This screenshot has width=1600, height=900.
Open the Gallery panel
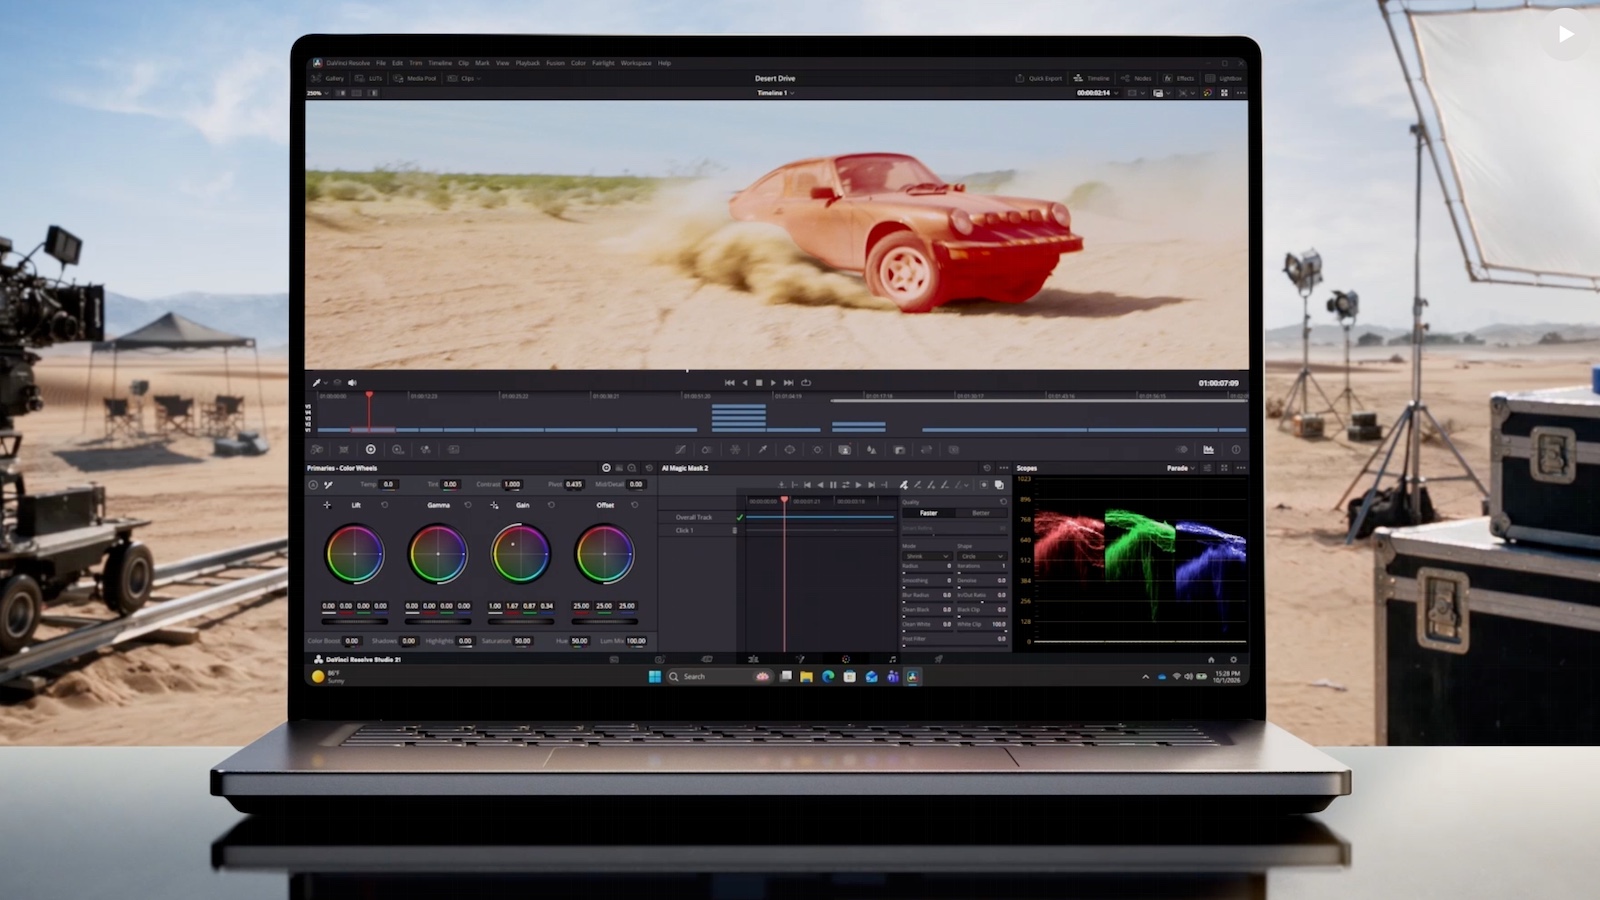(328, 78)
